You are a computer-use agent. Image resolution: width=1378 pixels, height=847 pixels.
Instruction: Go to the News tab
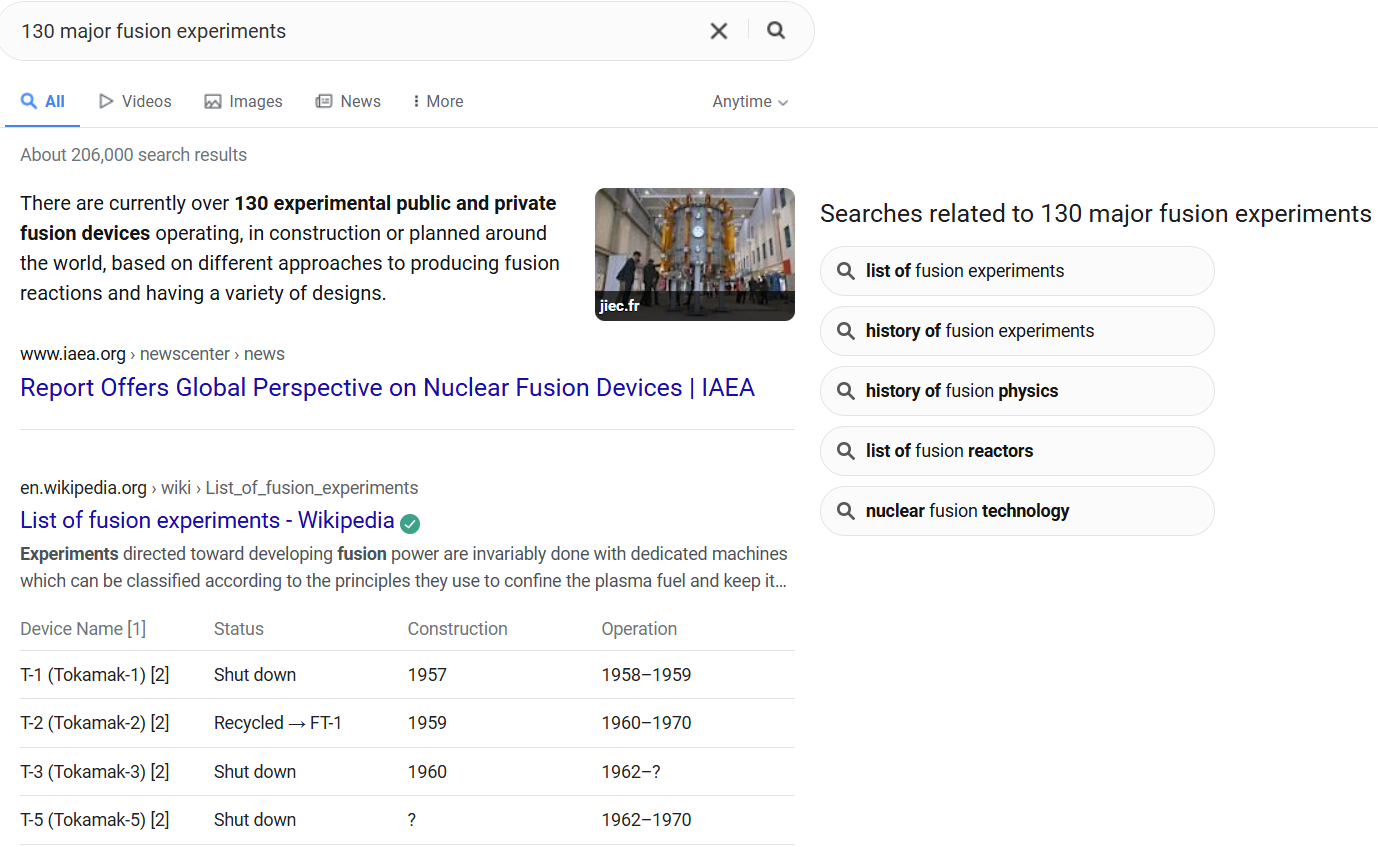(x=348, y=101)
